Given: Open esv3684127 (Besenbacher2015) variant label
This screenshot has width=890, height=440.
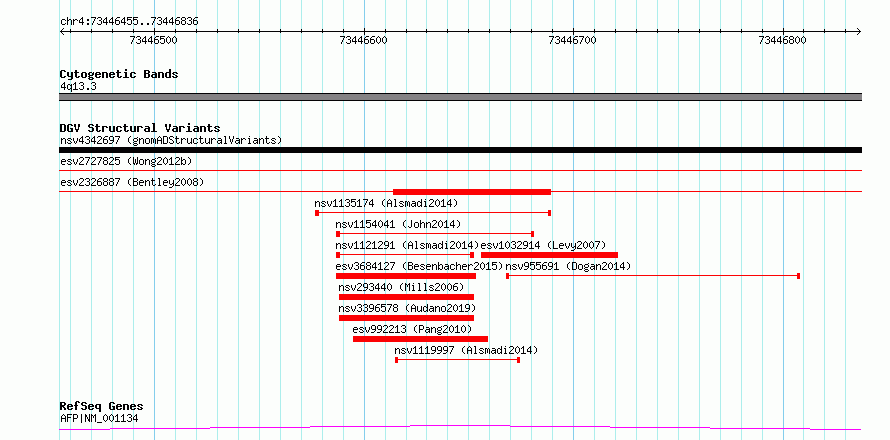Looking at the screenshot, I should [419, 266].
